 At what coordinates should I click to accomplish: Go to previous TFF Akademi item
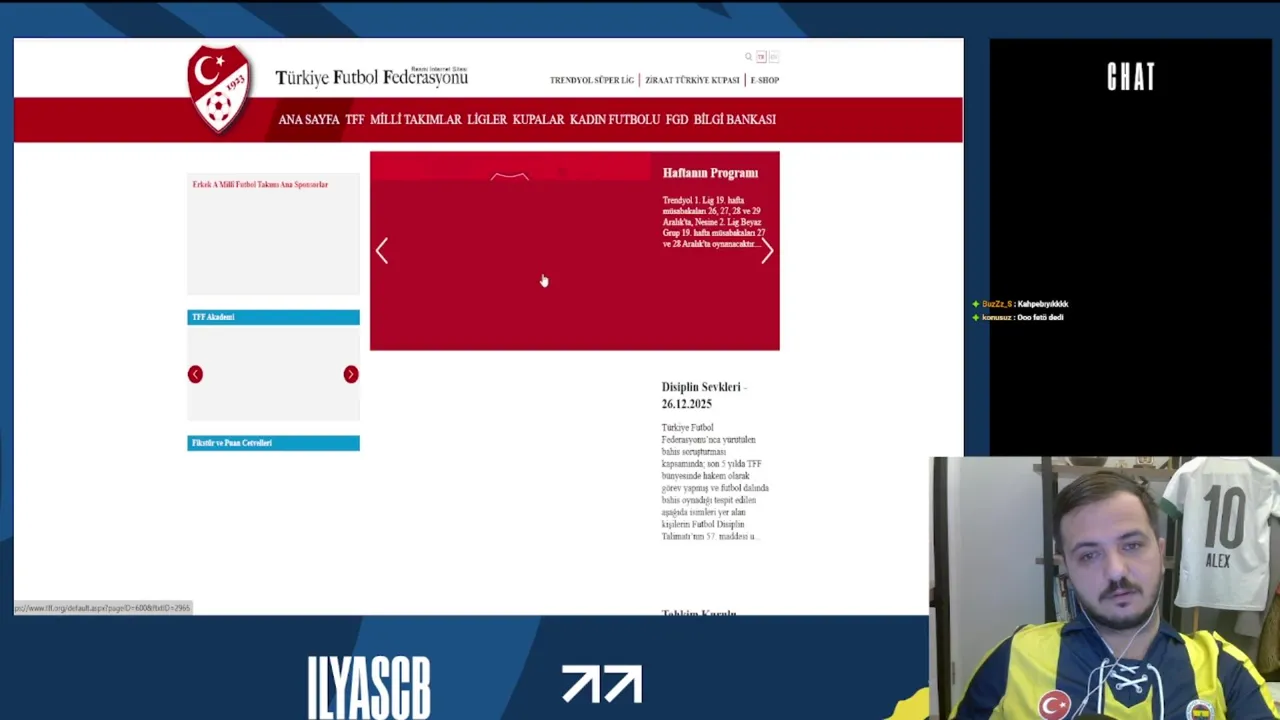195,374
